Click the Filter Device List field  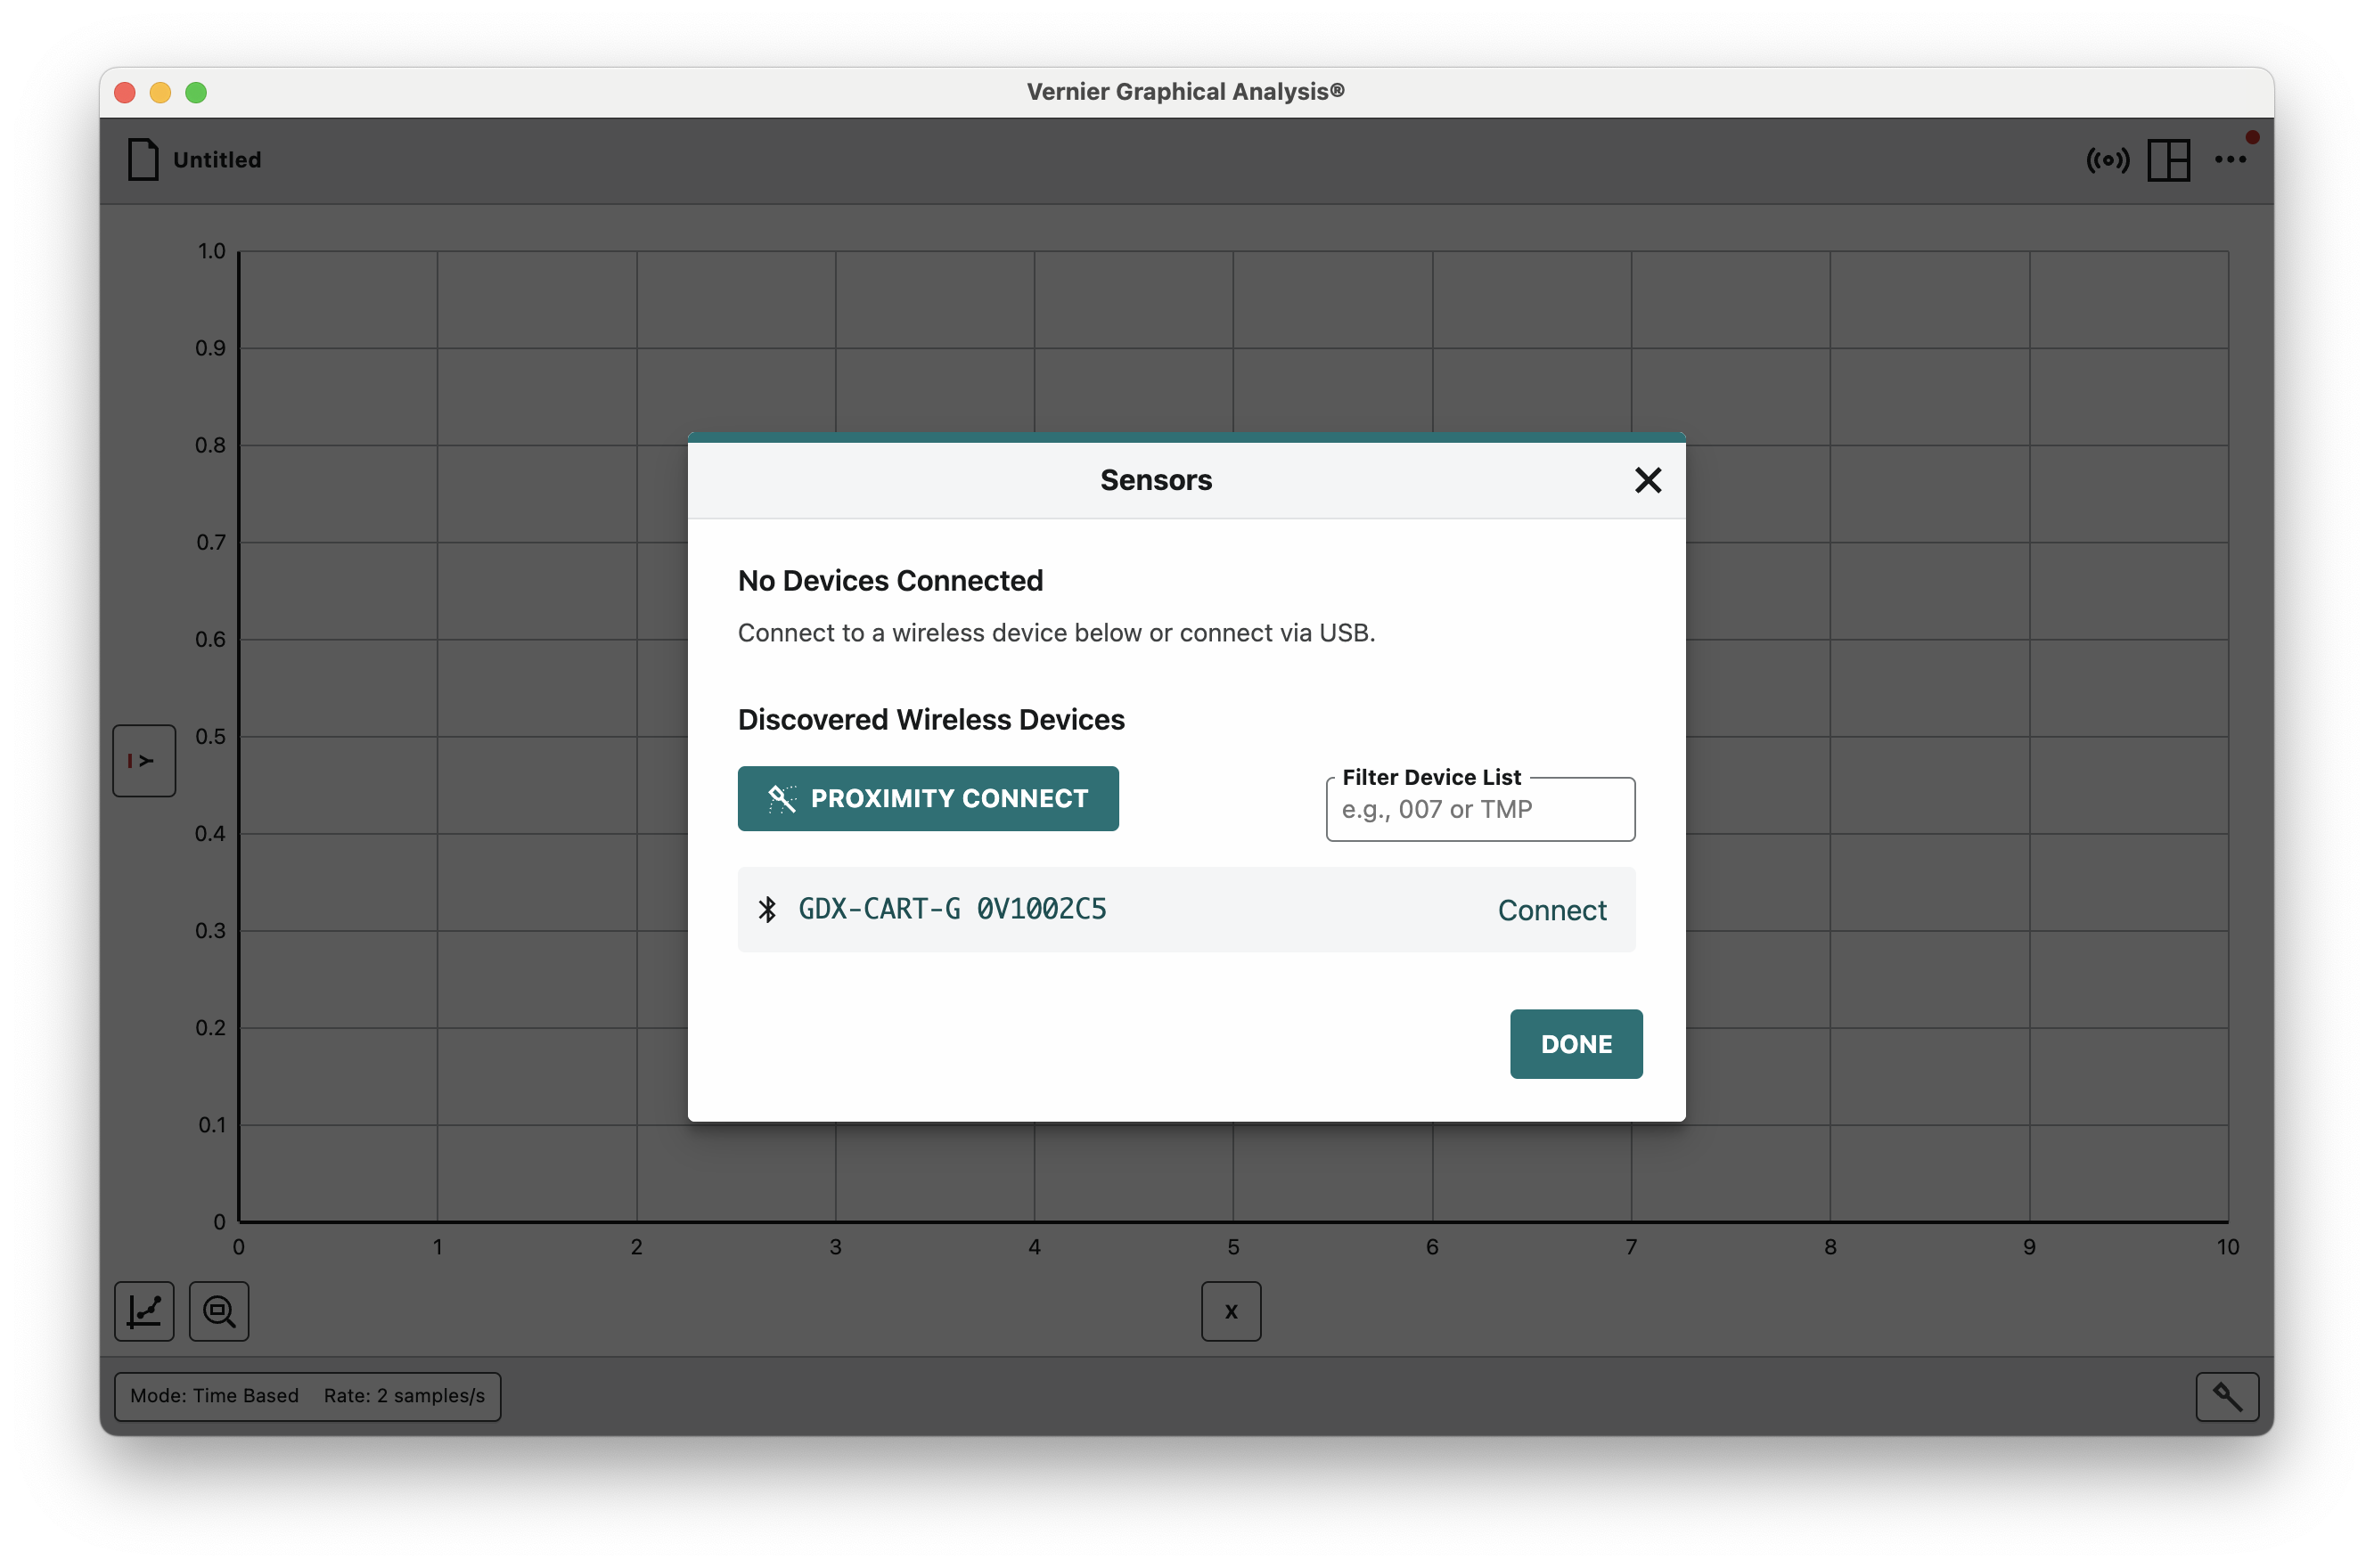tap(1479, 810)
